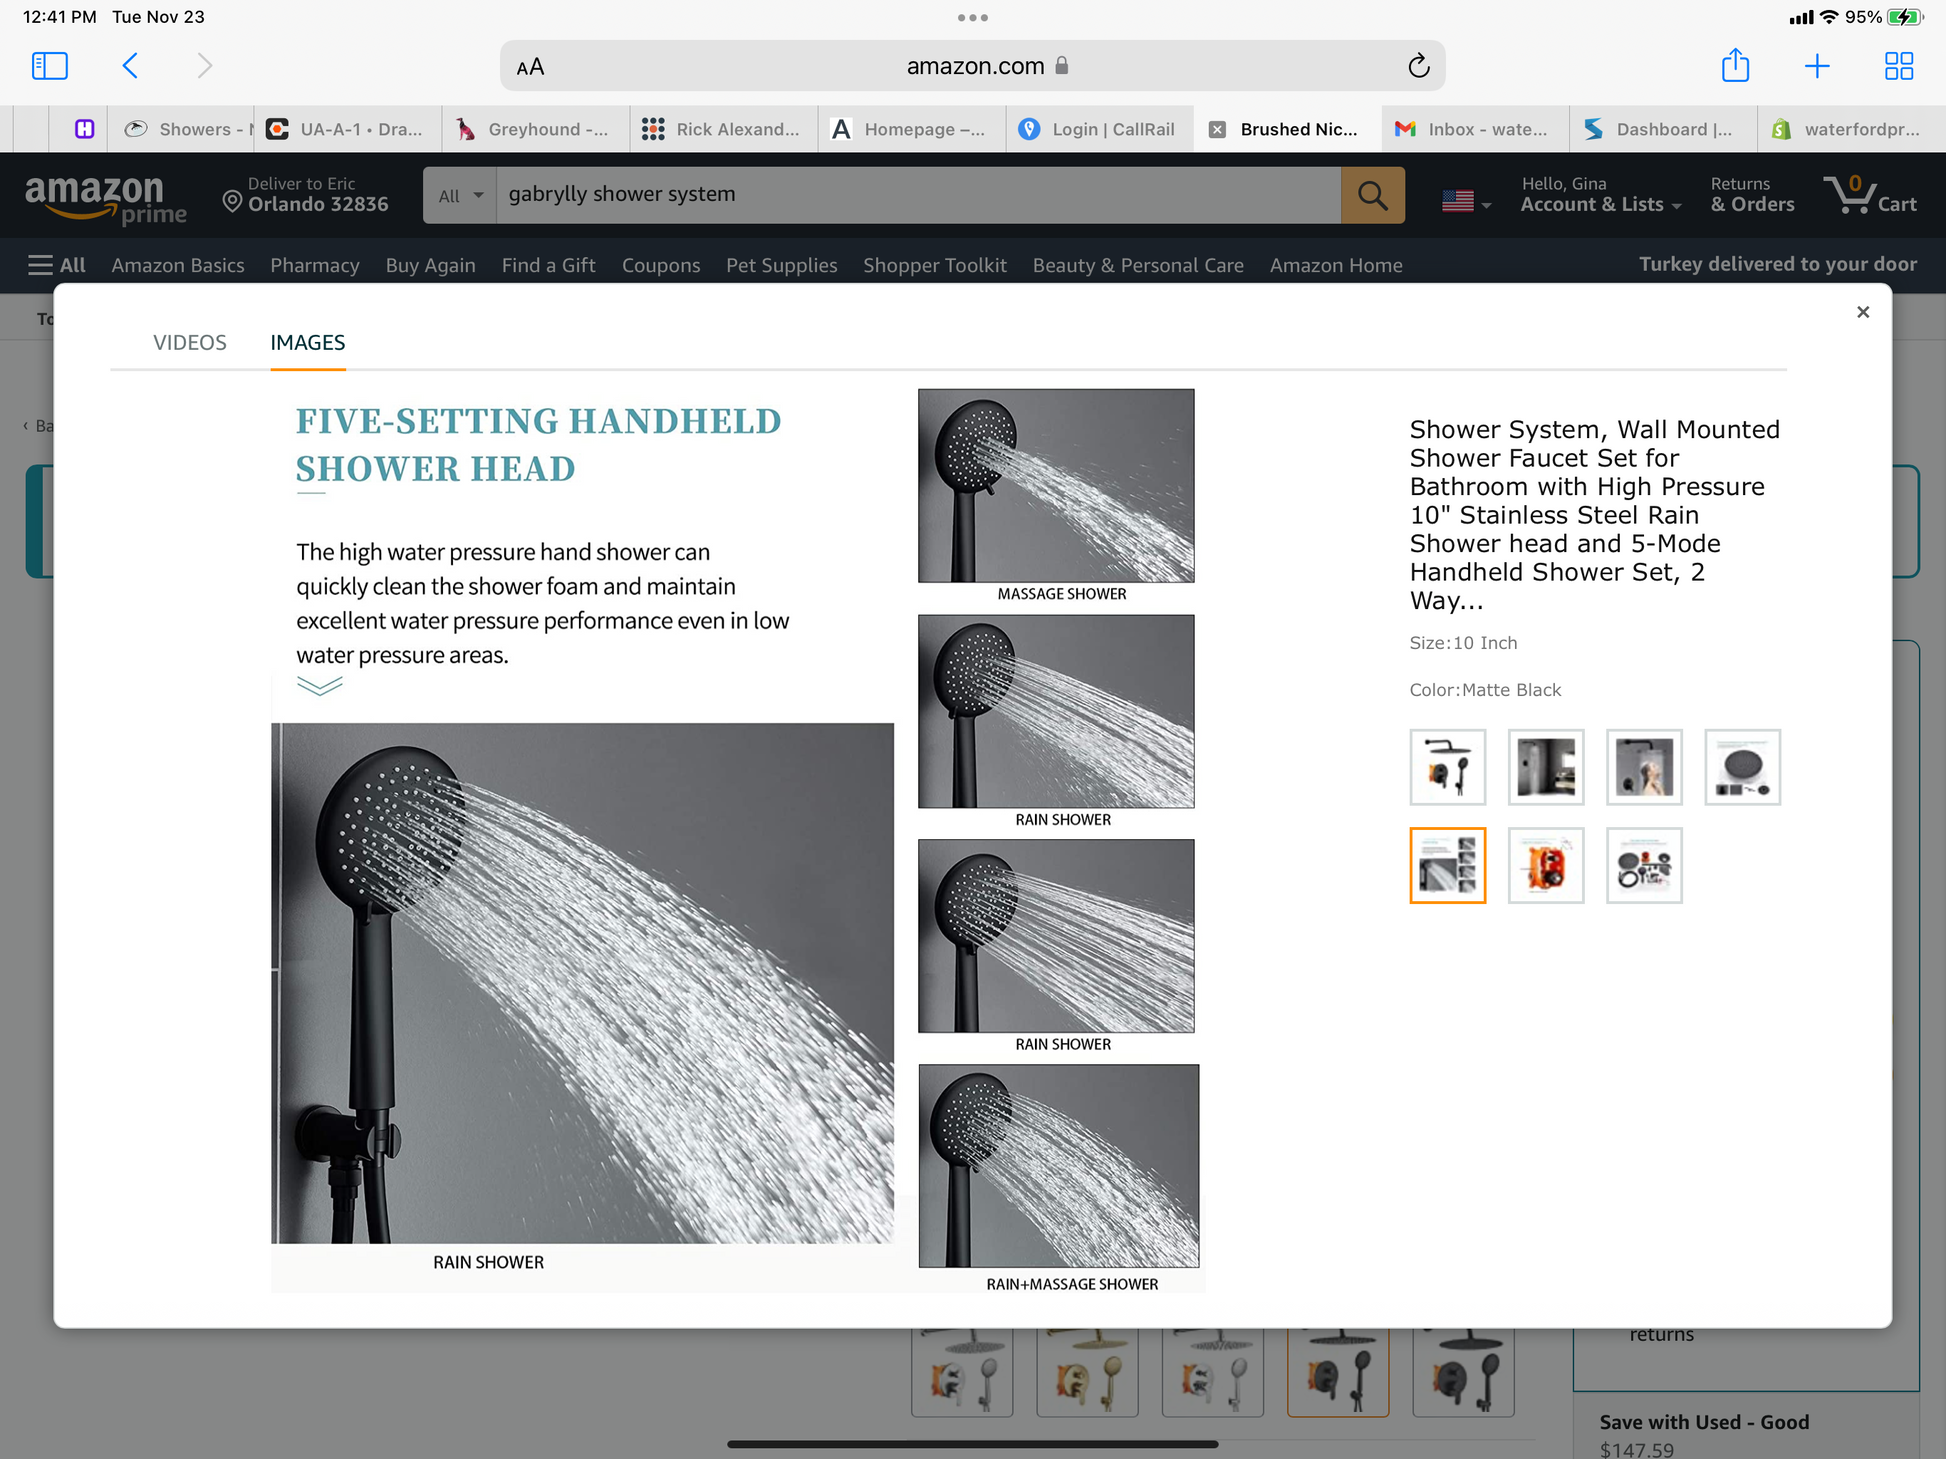This screenshot has height=1459, width=1946.
Task: Go back with the browser back arrow
Action: click(x=130, y=66)
